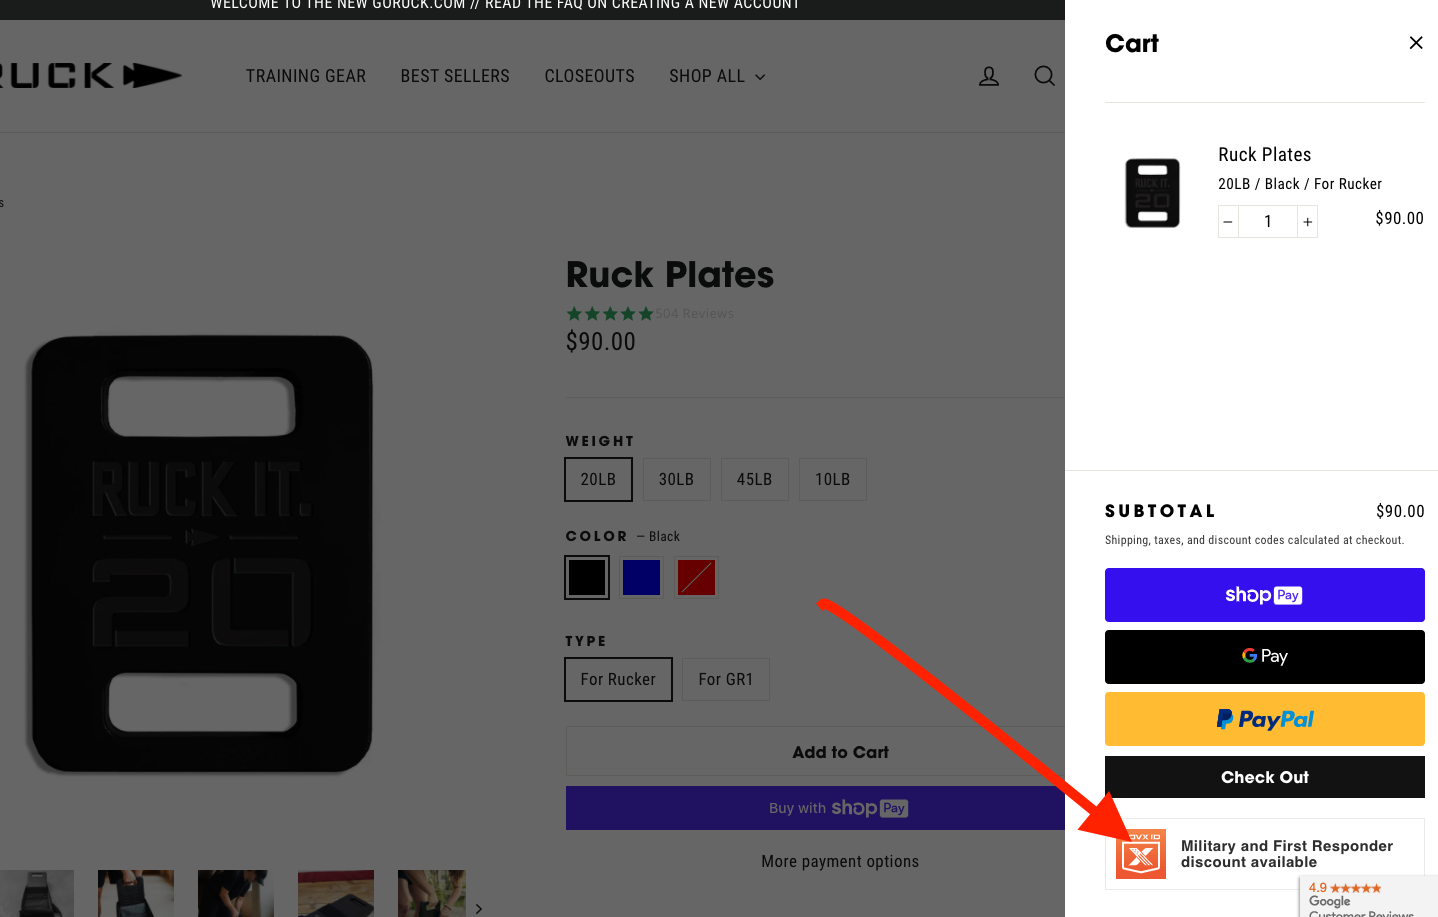The image size is (1438, 917).
Task: Click the Check Out button
Action: pos(1264,777)
